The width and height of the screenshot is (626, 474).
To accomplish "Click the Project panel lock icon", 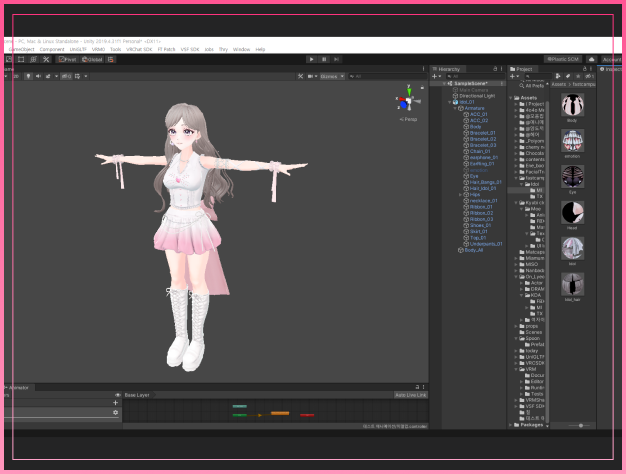I will (x=584, y=69).
